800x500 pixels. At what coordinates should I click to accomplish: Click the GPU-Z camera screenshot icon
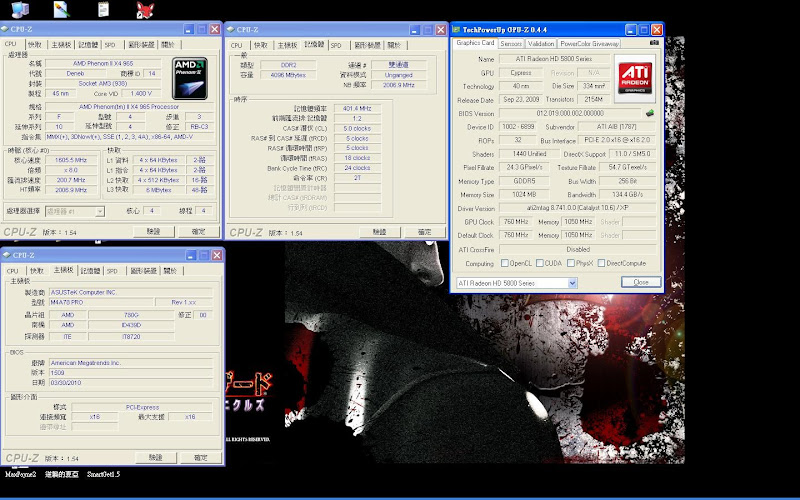click(654, 43)
